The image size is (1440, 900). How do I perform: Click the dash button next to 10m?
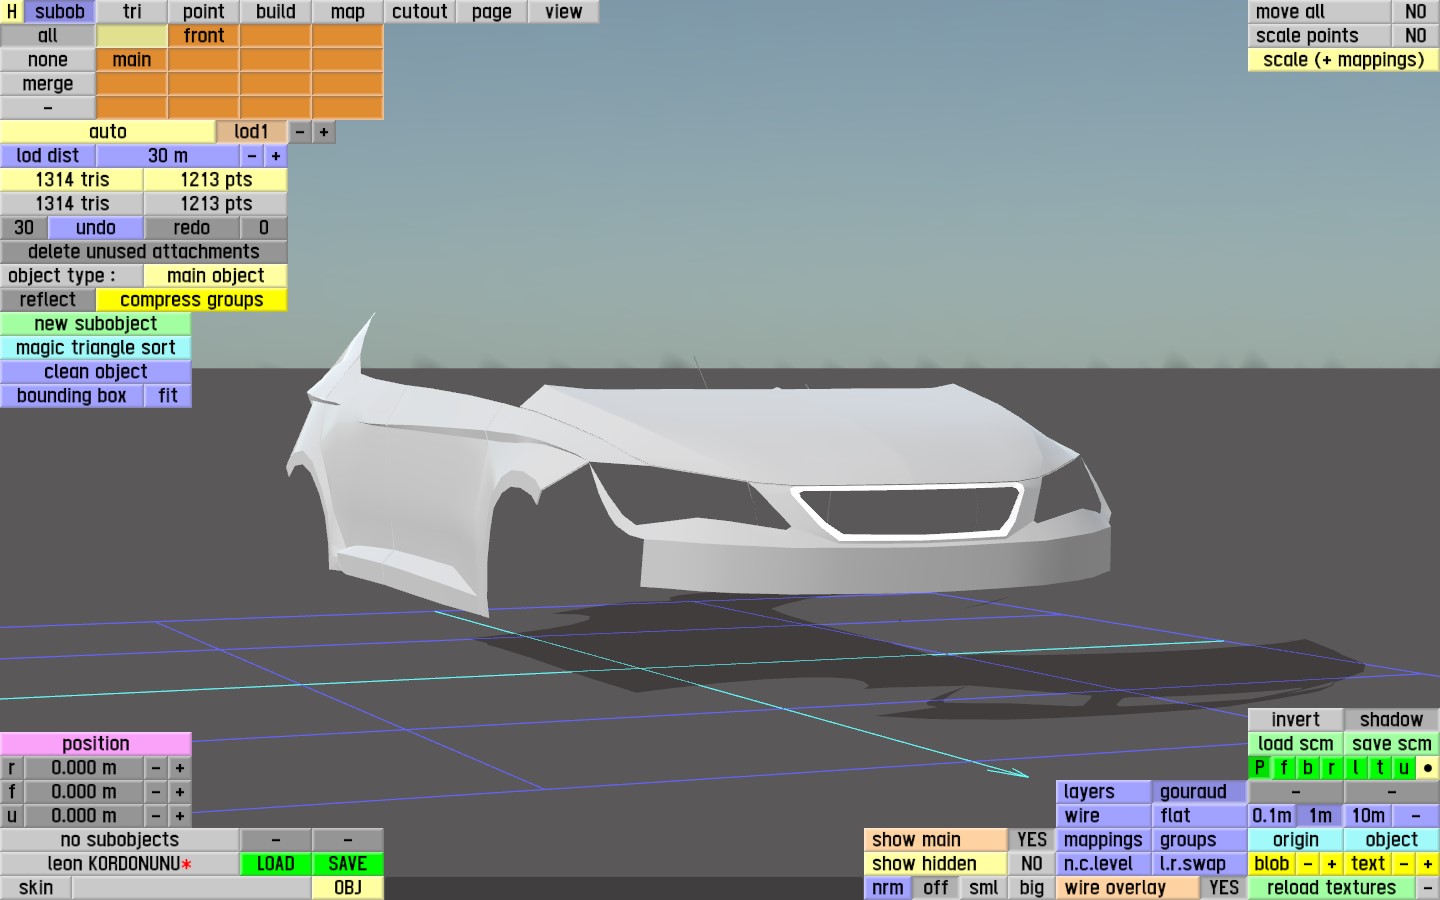[x=1416, y=816]
